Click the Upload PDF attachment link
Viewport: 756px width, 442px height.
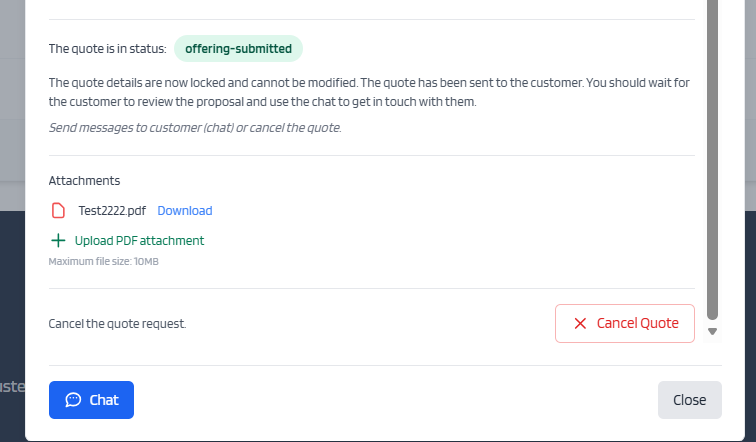tap(139, 241)
